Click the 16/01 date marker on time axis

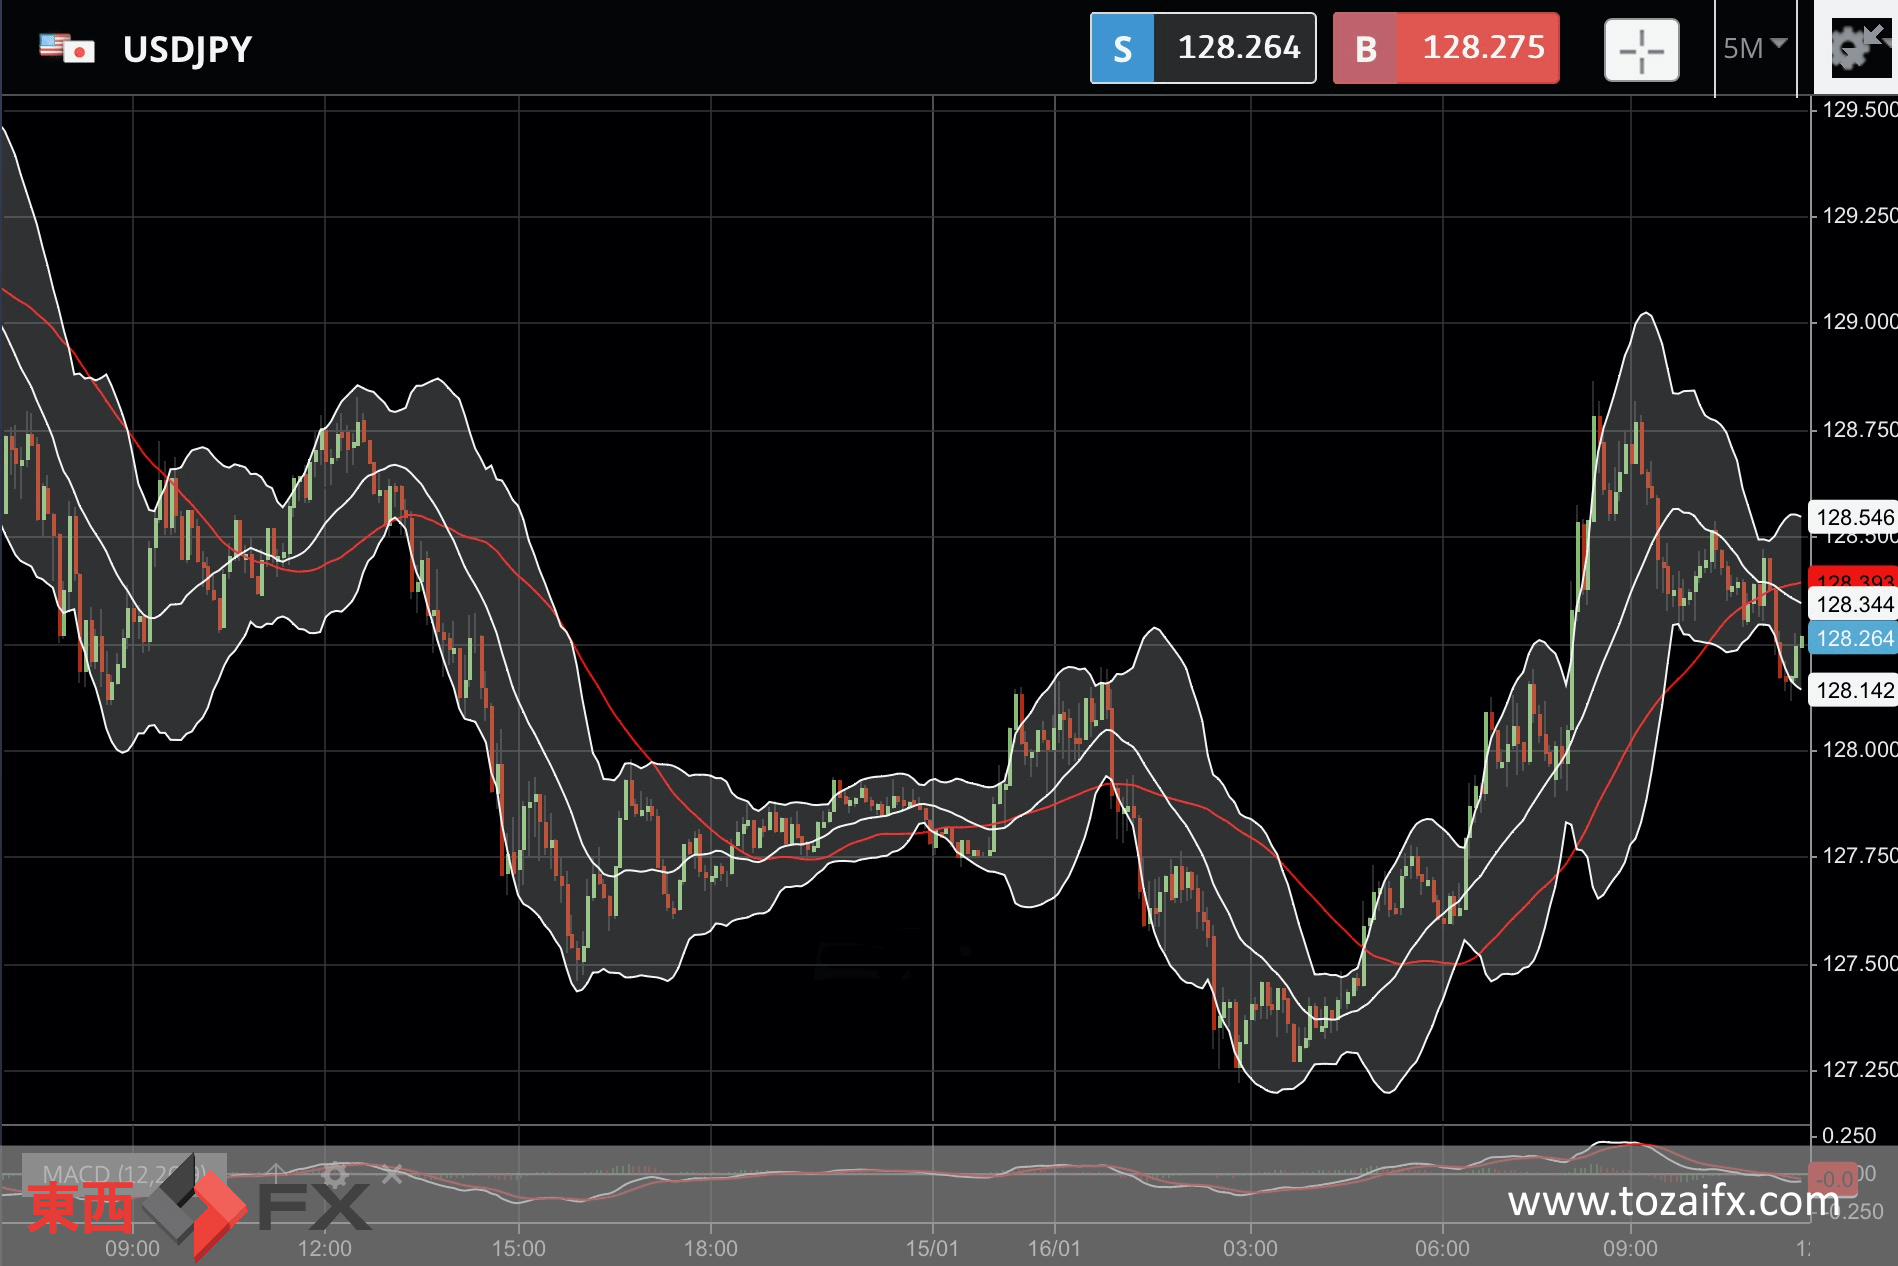point(1054,1248)
